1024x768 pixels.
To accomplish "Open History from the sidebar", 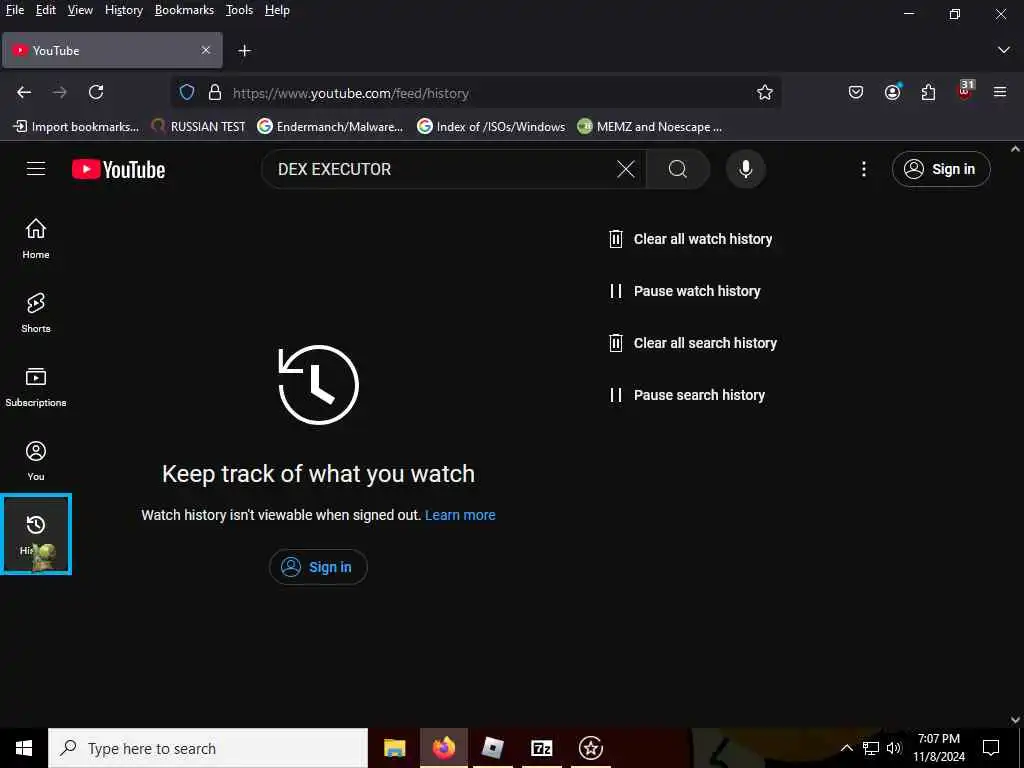I will point(36,534).
